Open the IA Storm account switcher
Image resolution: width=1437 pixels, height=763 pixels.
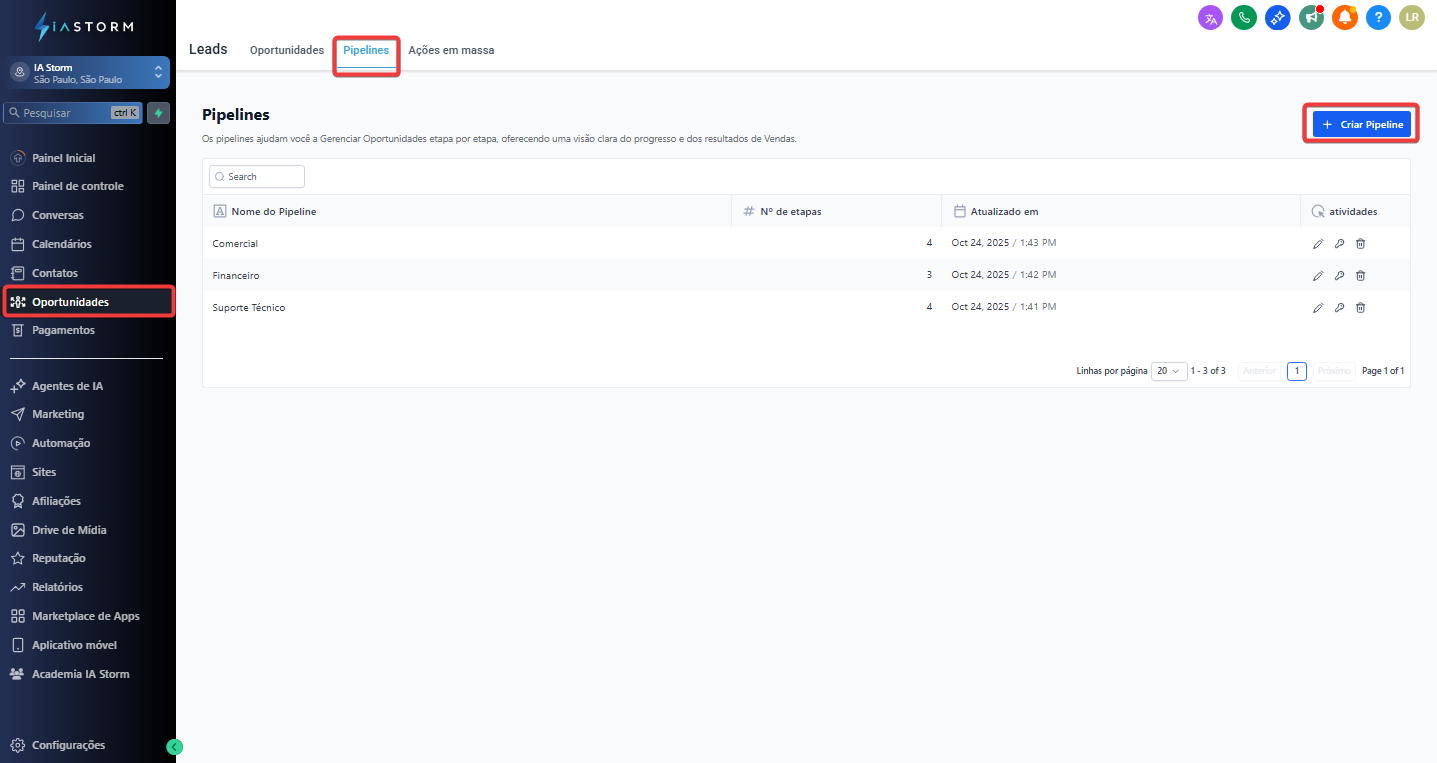[x=87, y=73]
